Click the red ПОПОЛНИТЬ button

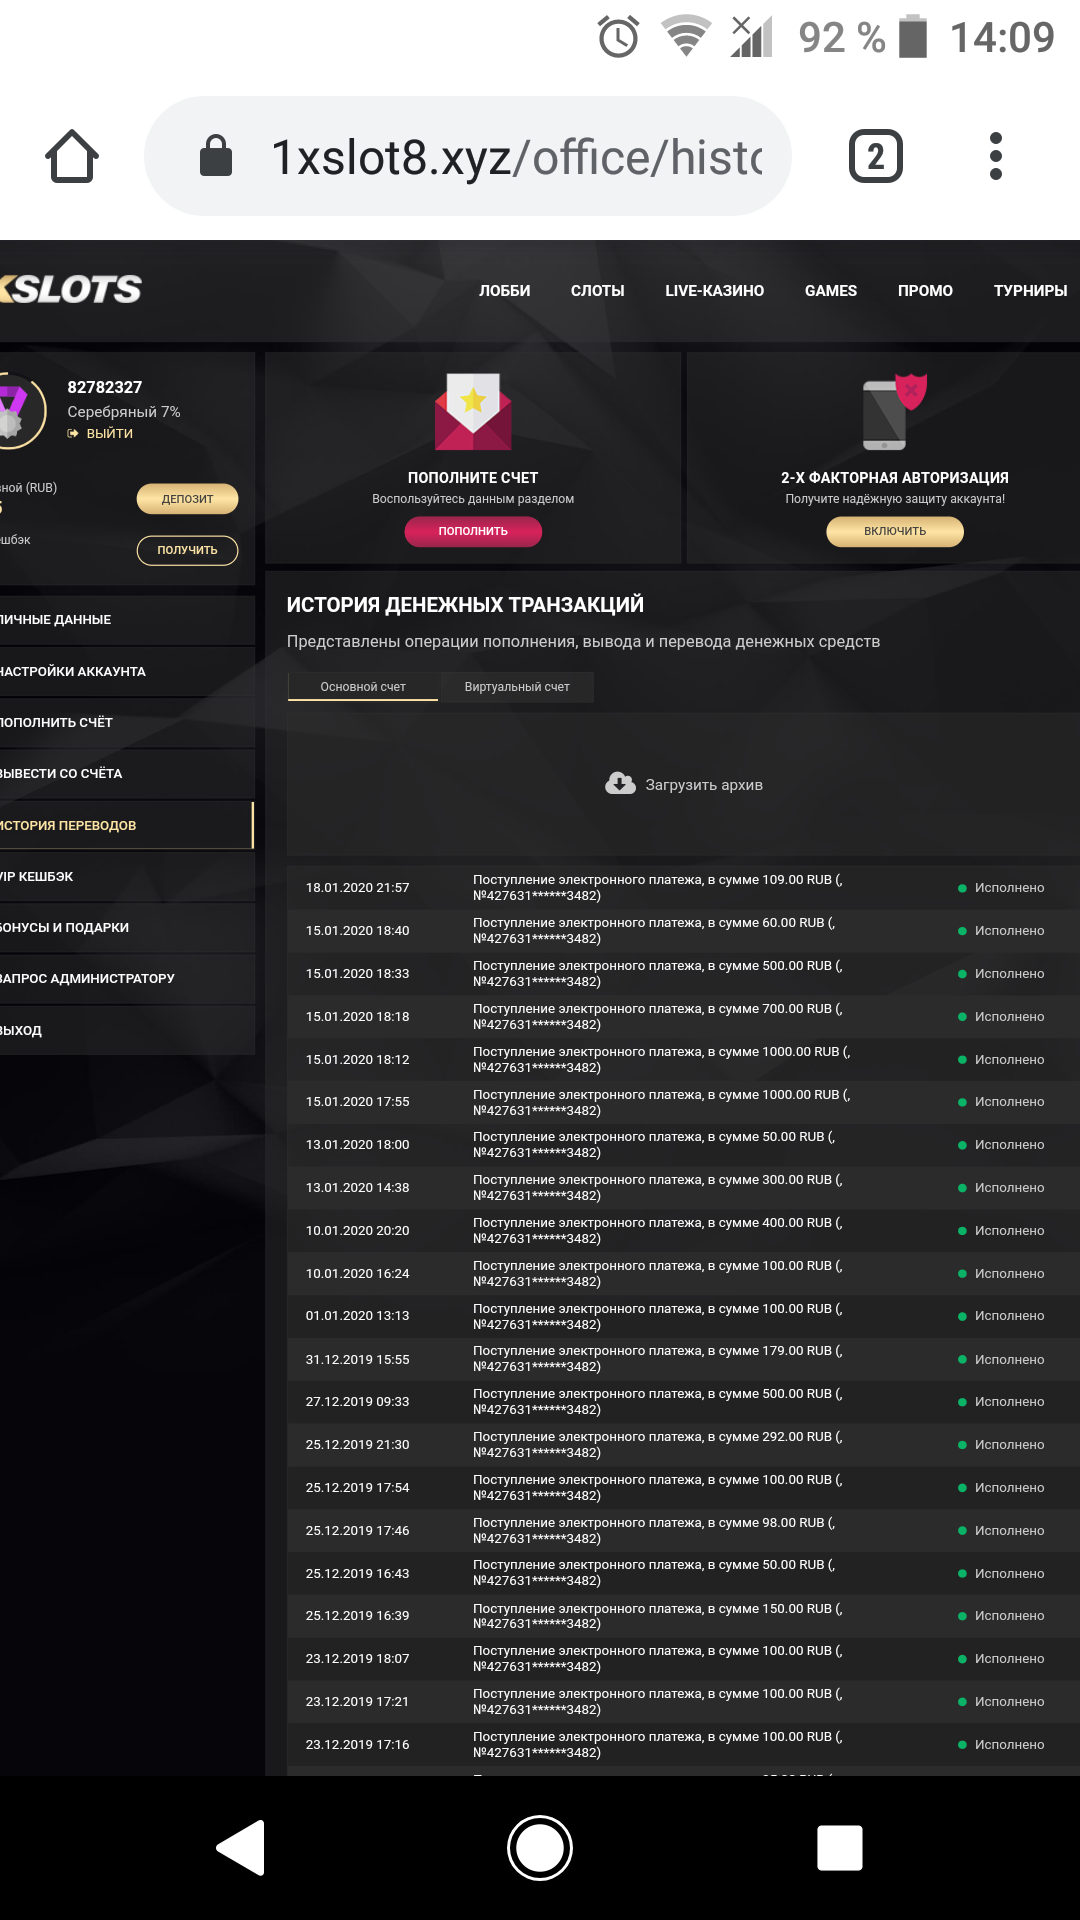pyautogui.click(x=473, y=531)
